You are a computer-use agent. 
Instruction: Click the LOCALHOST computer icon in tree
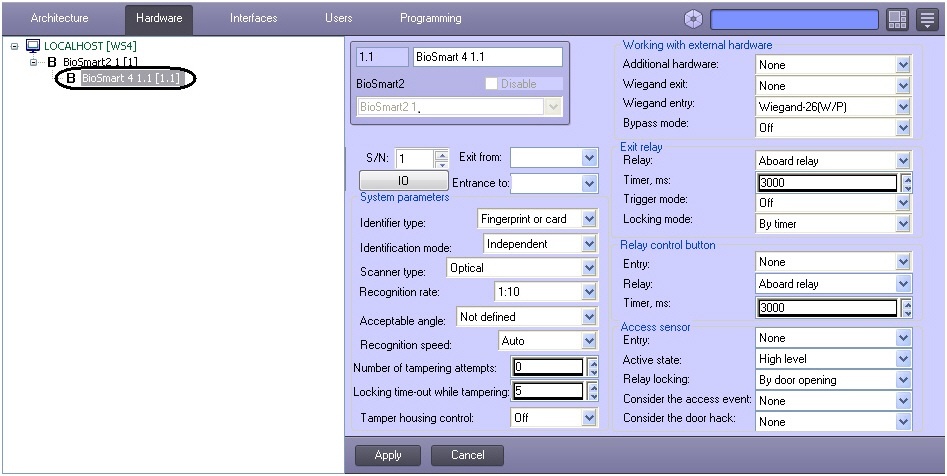click(x=33, y=47)
